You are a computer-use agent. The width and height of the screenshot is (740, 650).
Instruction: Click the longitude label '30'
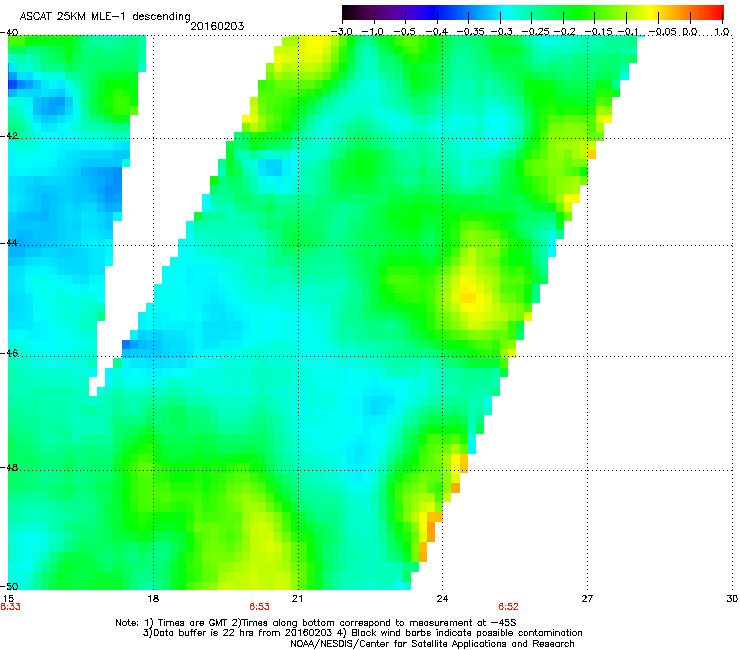click(732, 599)
